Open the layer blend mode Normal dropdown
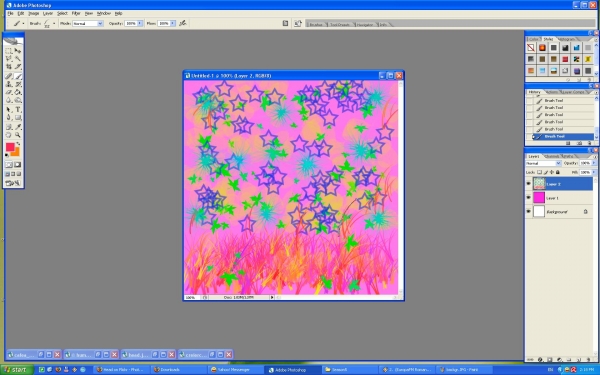Screen dimensions: 600x375 [x=543, y=163]
